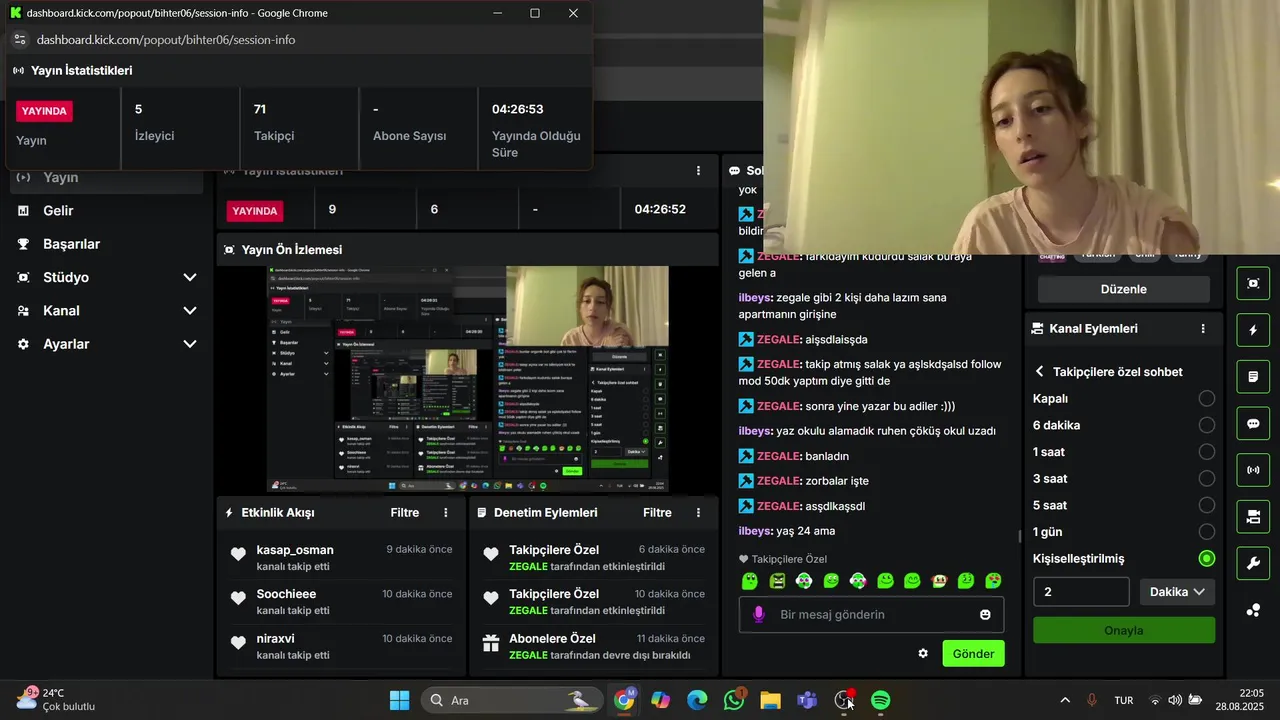Image resolution: width=1280 pixels, height=720 pixels.
Task: Click the focus frame icon in right toolbar
Action: point(1253,283)
